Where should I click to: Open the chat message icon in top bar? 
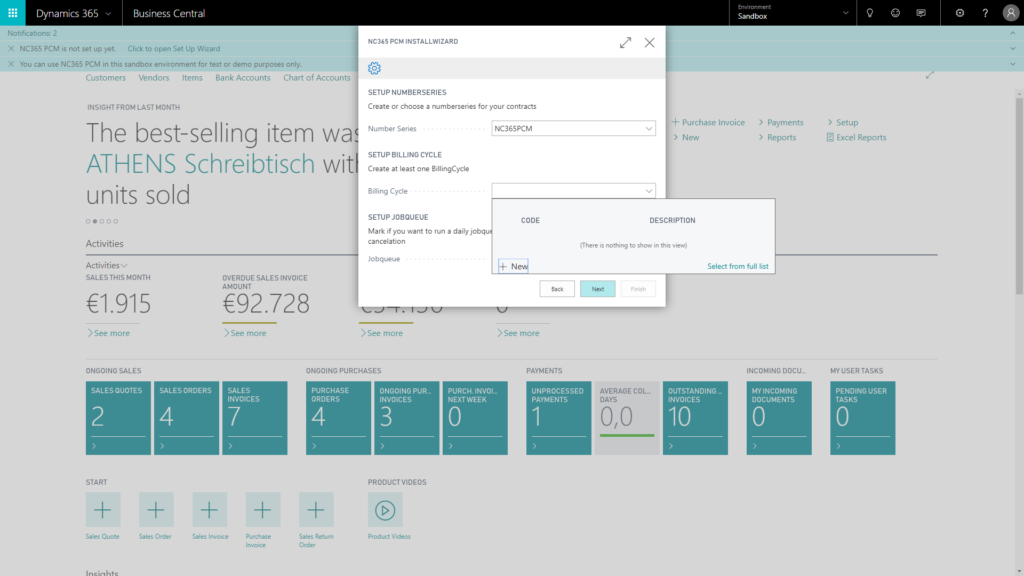921,12
